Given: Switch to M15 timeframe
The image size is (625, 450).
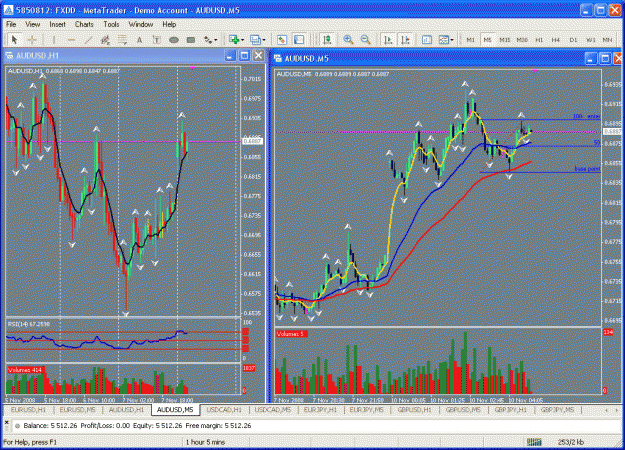Looking at the screenshot, I should 505,40.
